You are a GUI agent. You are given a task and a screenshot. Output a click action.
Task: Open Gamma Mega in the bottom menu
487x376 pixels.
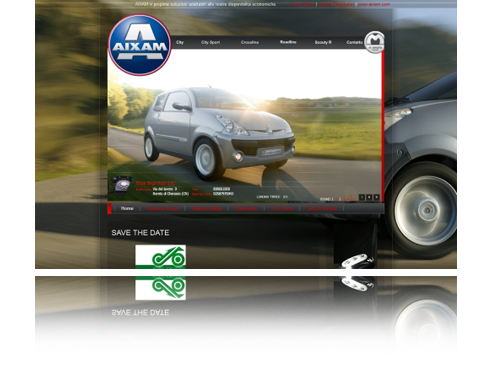point(207,208)
